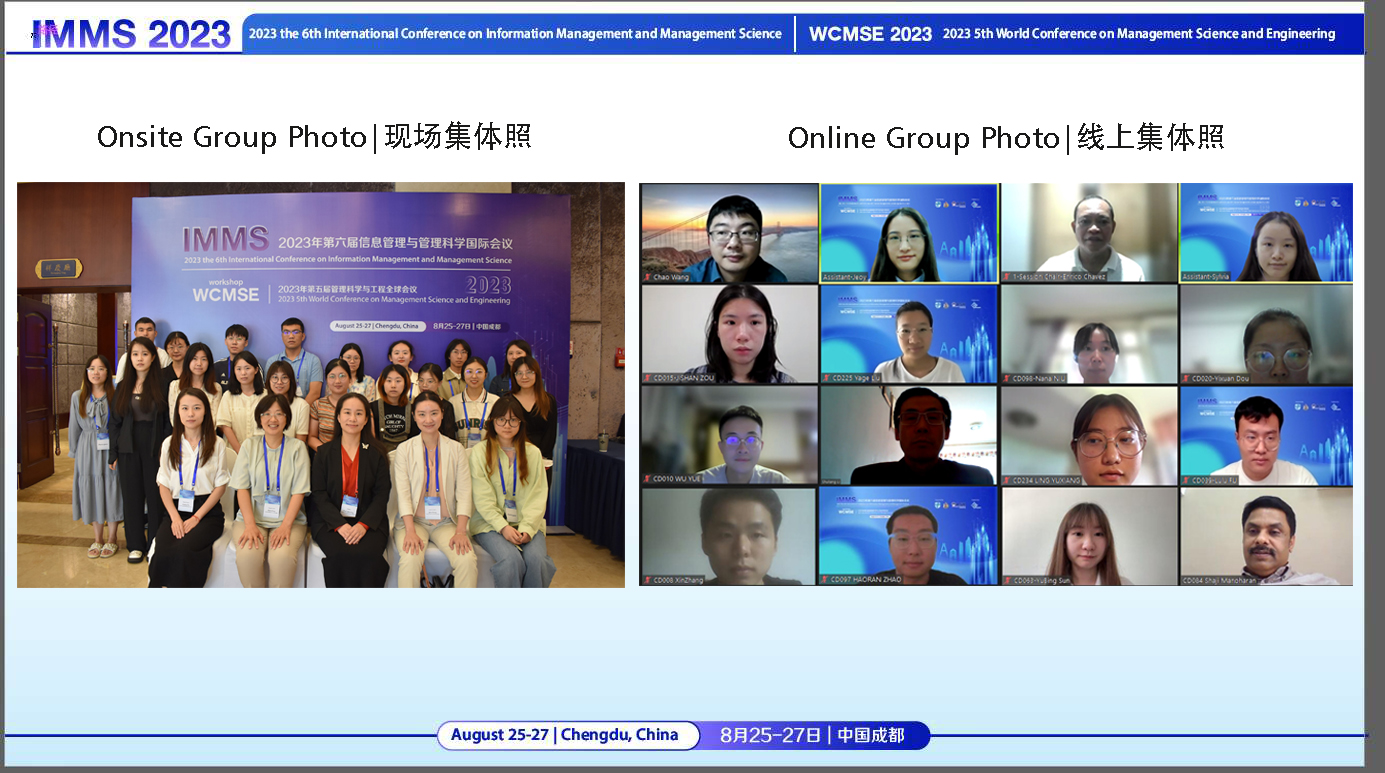Unmute Session Chair Enrico Chavez's microphone

(x=1007, y=276)
